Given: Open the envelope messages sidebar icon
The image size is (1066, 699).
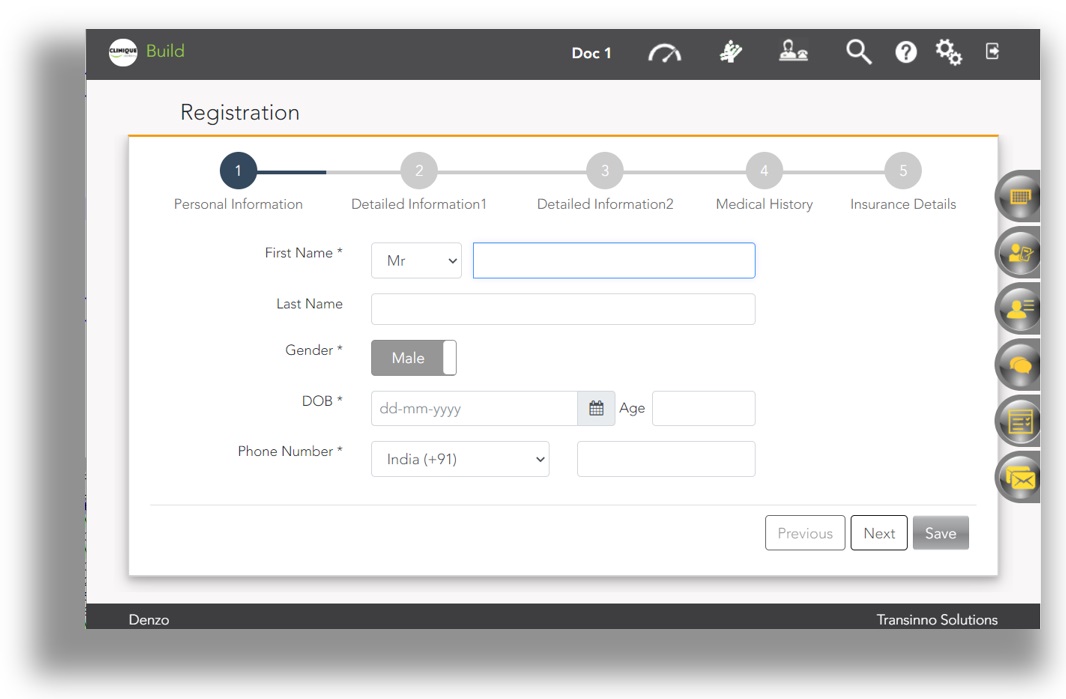Looking at the screenshot, I should pyautogui.click(x=1020, y=479).
